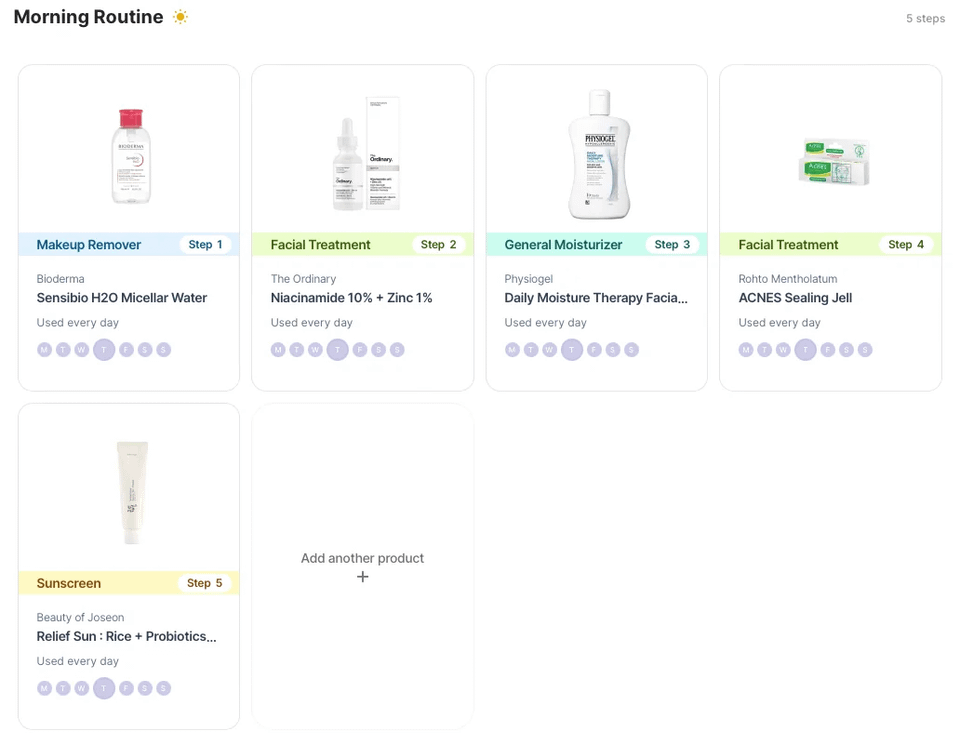
Task: Select the ACNES Sealing Jell box image
Action: tap(834, 162)
